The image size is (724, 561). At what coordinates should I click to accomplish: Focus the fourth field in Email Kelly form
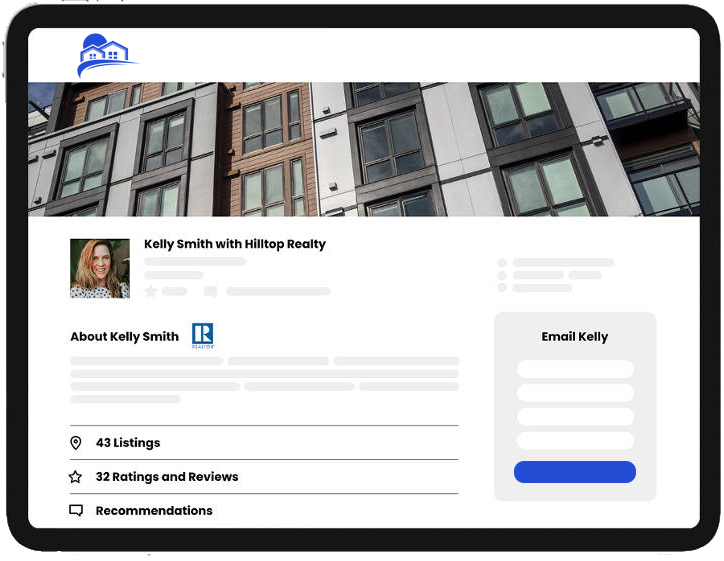[x=575, y=441]
